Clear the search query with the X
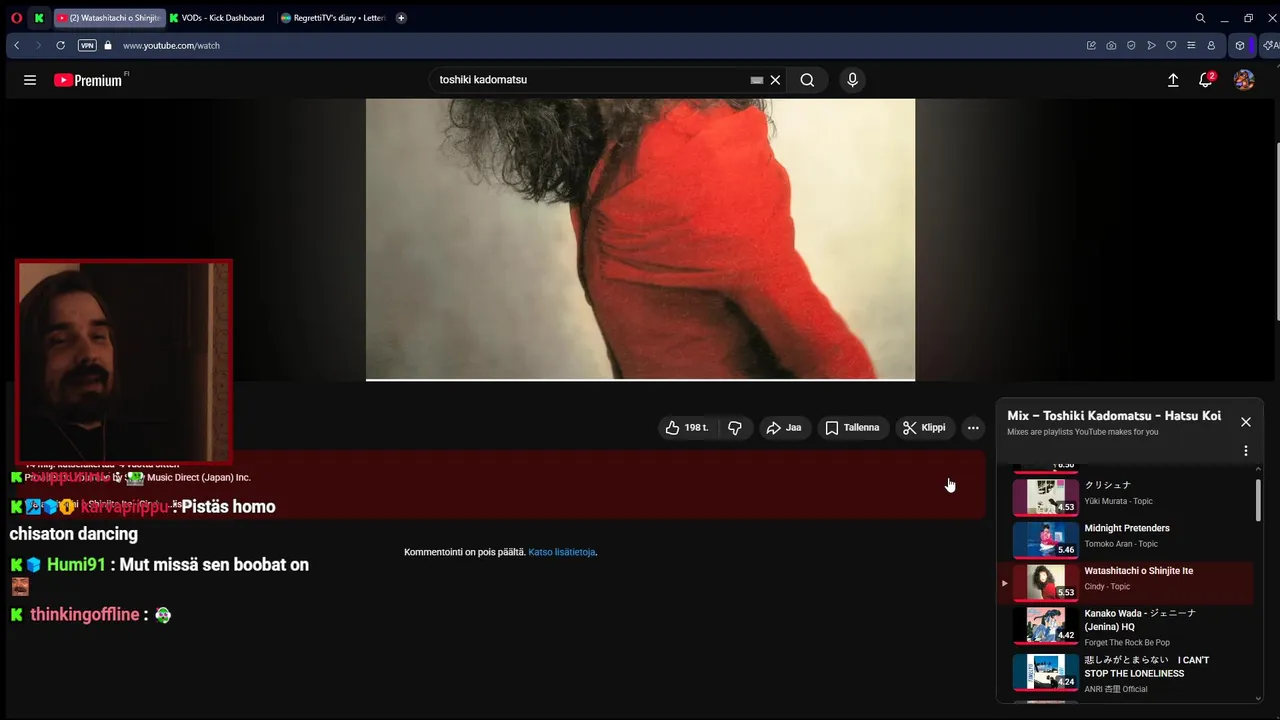The image size is (1280, 720). (x=775, y=80)
